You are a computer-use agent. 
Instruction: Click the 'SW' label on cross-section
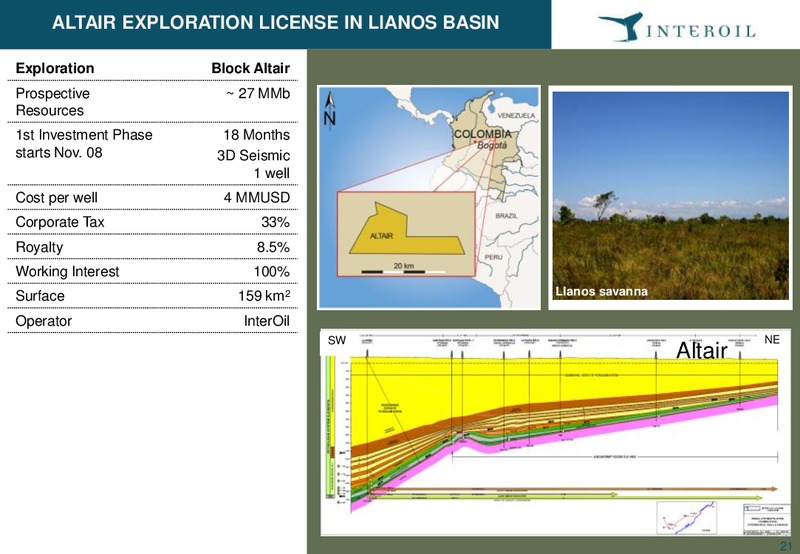[337, 341]
